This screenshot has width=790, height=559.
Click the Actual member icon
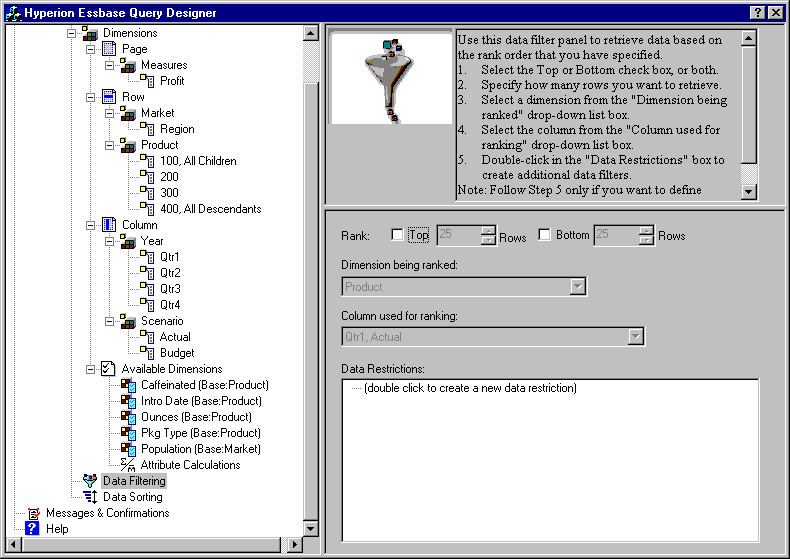(147, 337)
